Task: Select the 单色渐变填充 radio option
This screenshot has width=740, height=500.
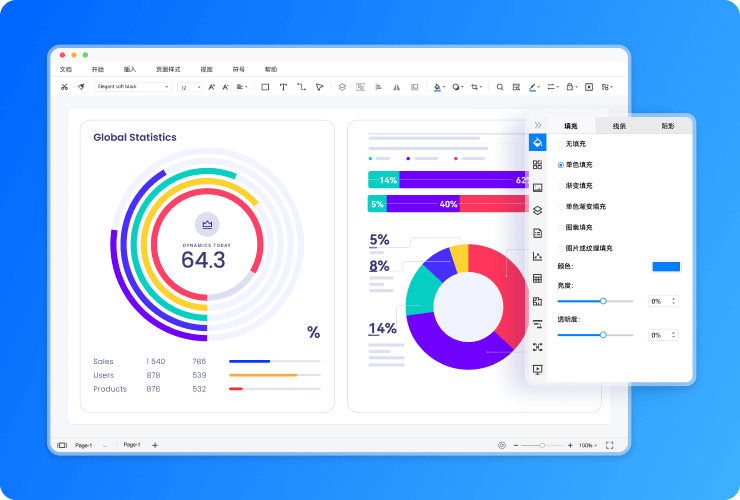Action: tap(561, 206)
